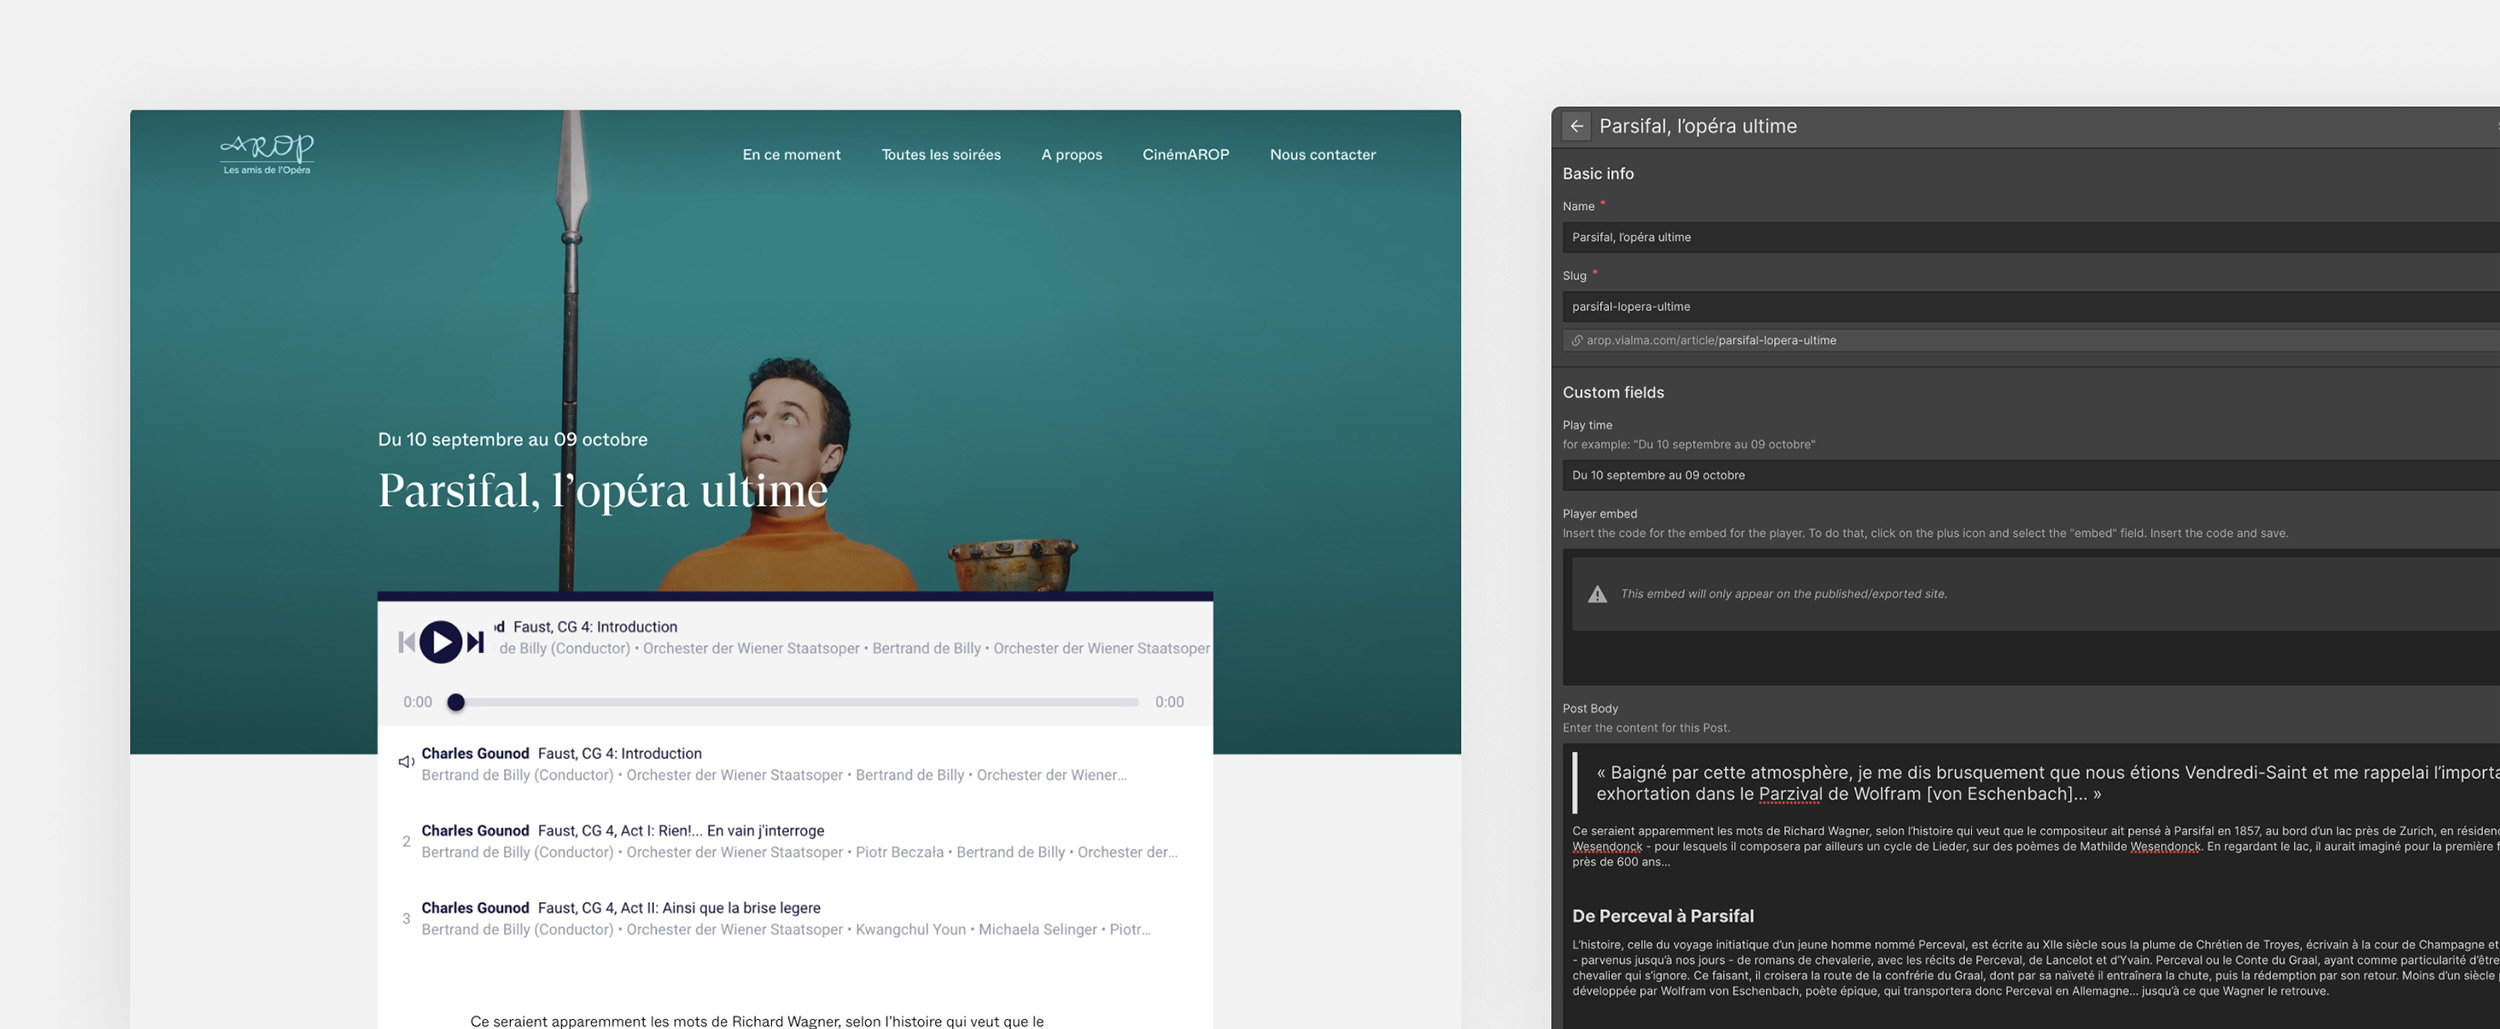The image size is (2500, 1029).
Task: Click the link icon beside article URL
Action: (x=1577, y=341)
